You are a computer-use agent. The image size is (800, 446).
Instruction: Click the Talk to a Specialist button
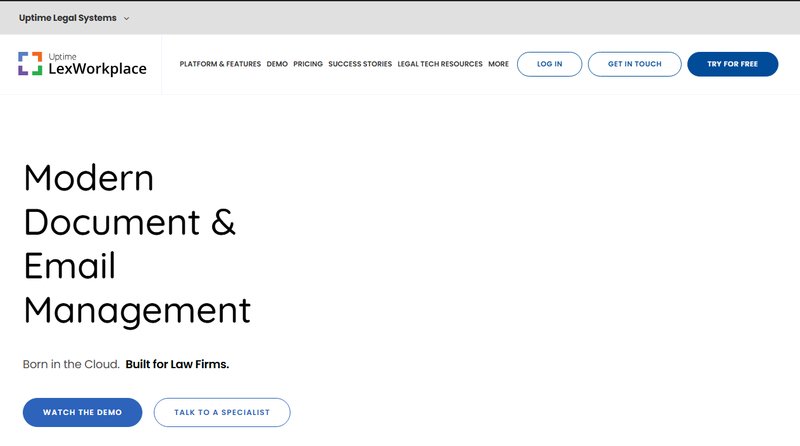click(x=222, y=412)
